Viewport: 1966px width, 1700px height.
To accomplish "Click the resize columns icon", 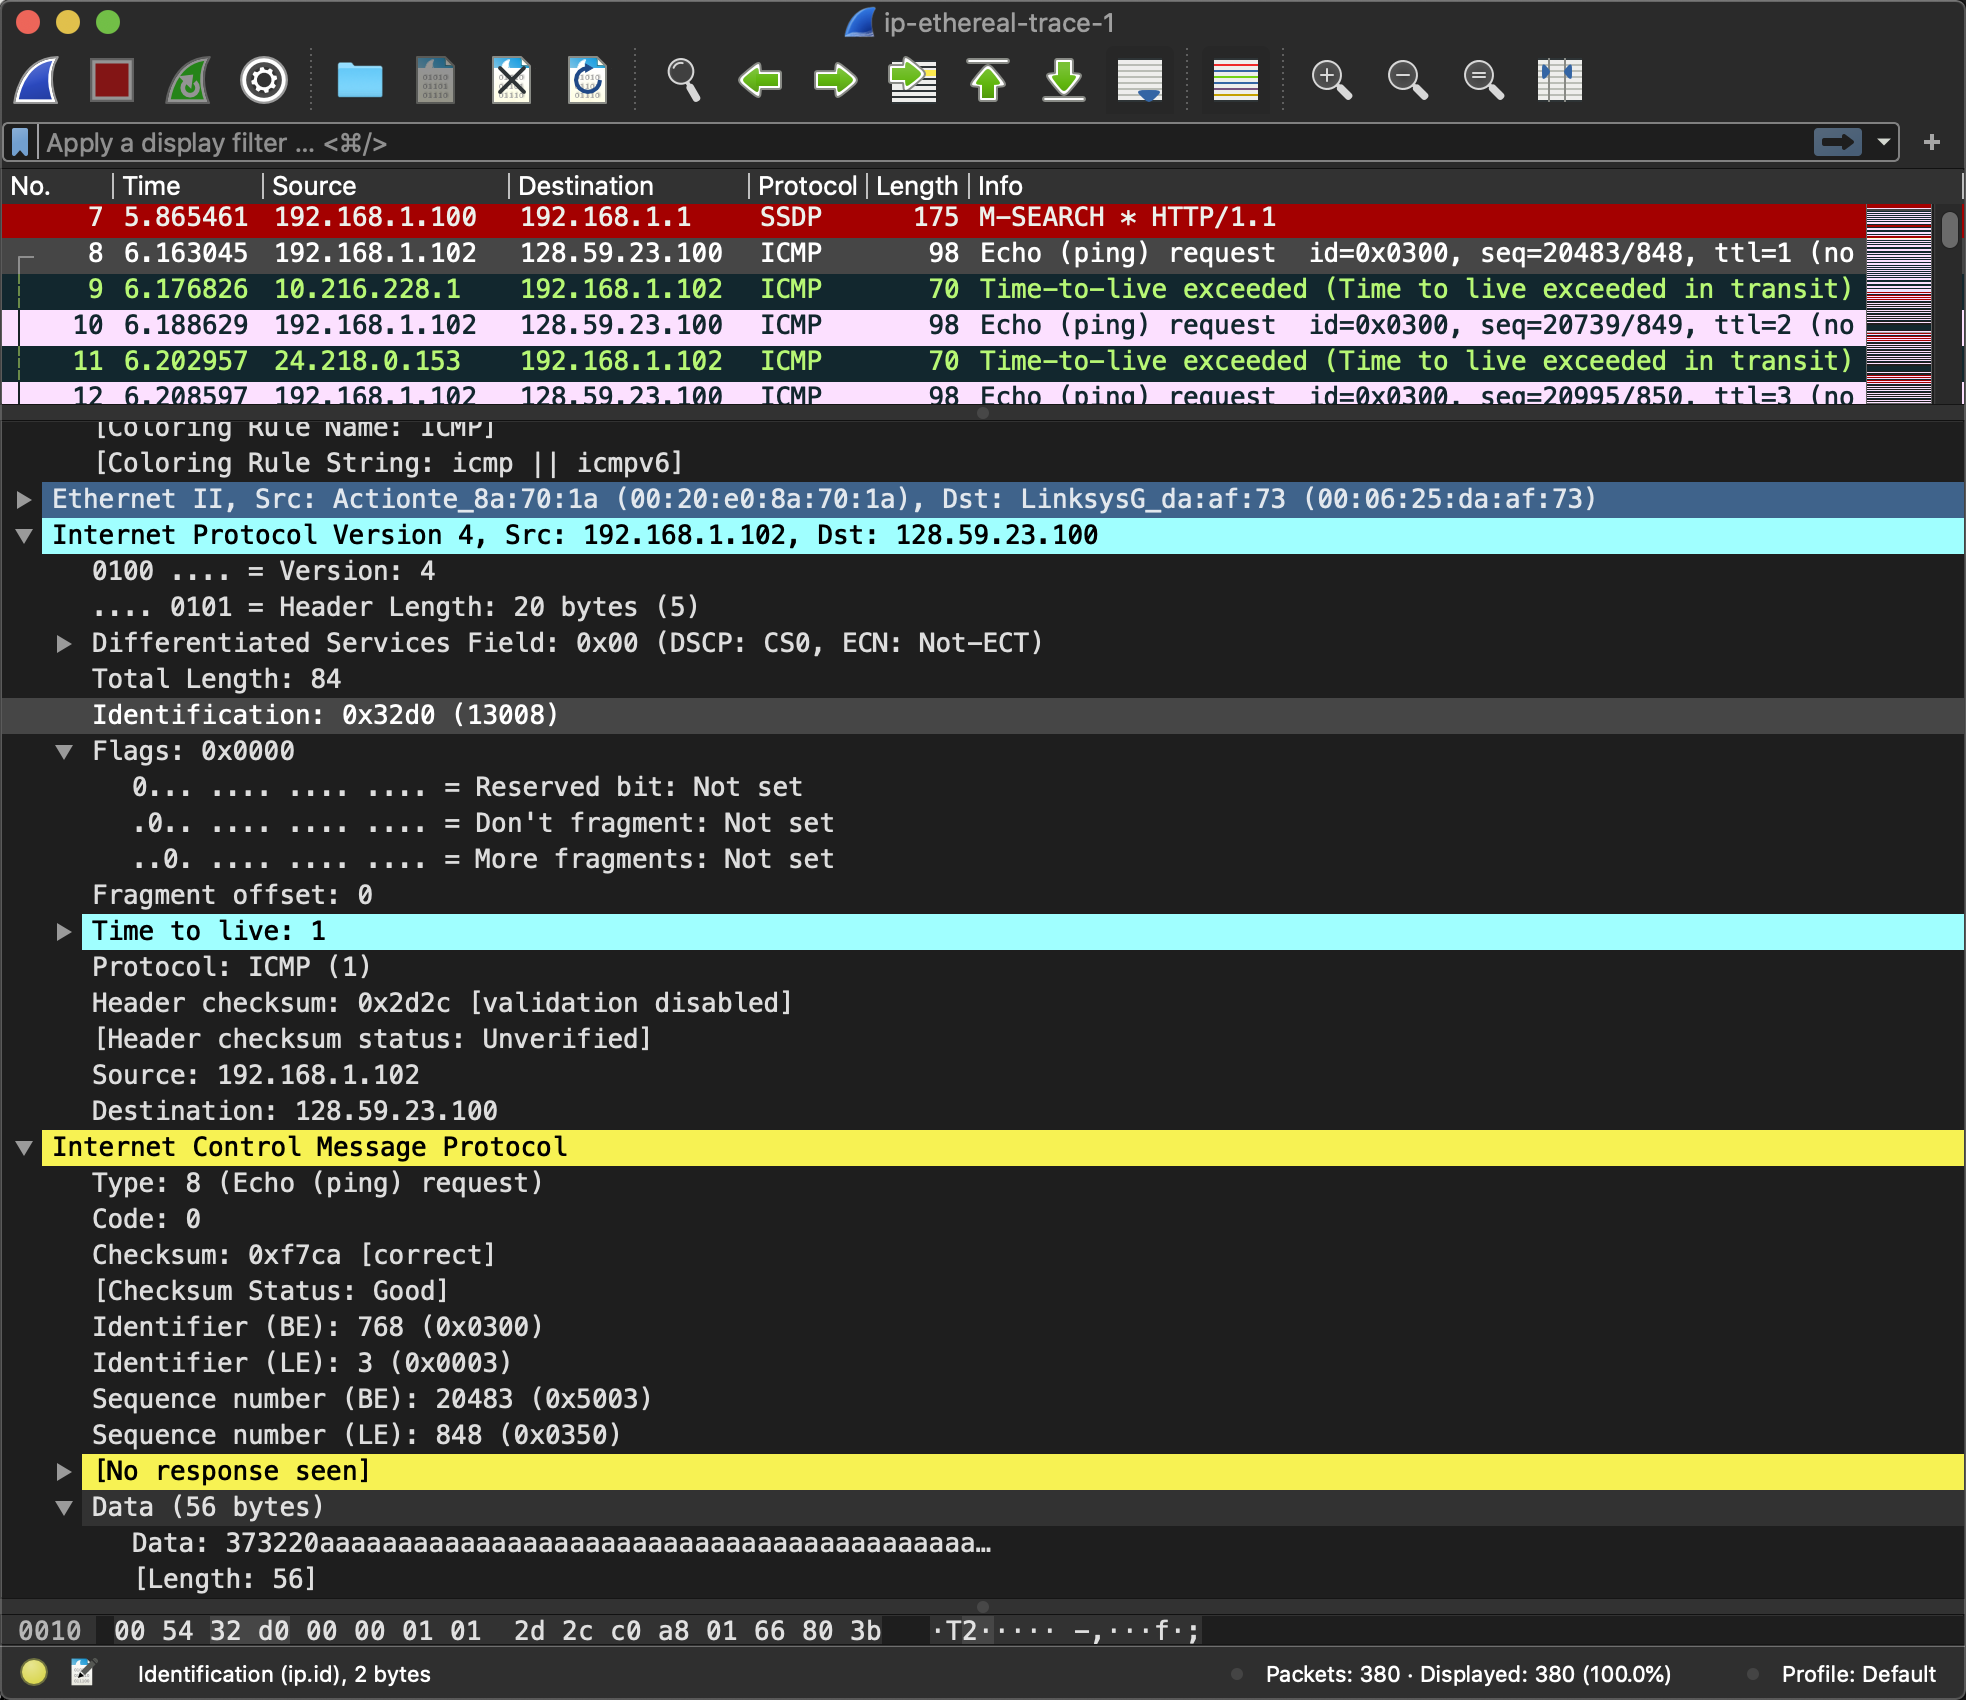I will 1559,80.
